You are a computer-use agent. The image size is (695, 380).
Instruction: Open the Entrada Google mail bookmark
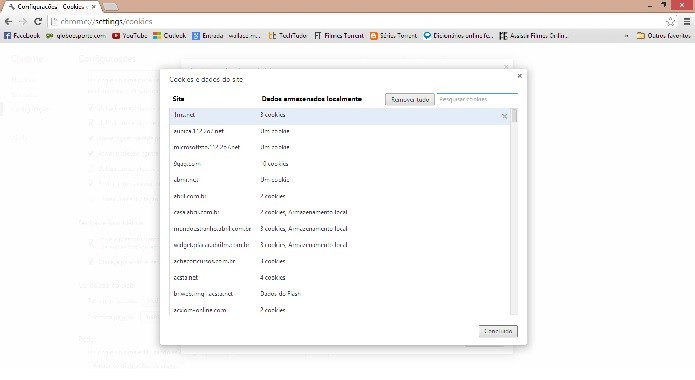226,35
